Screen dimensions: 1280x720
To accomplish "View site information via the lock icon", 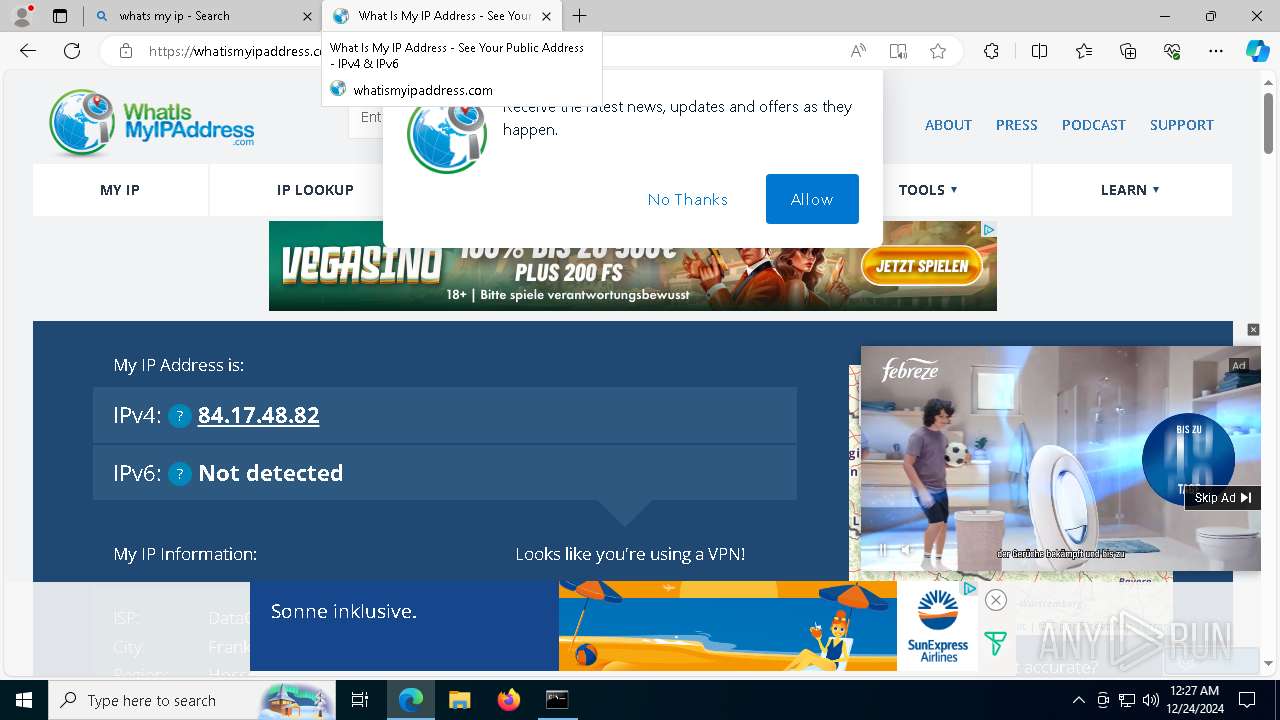I will (x=125, y=51).
